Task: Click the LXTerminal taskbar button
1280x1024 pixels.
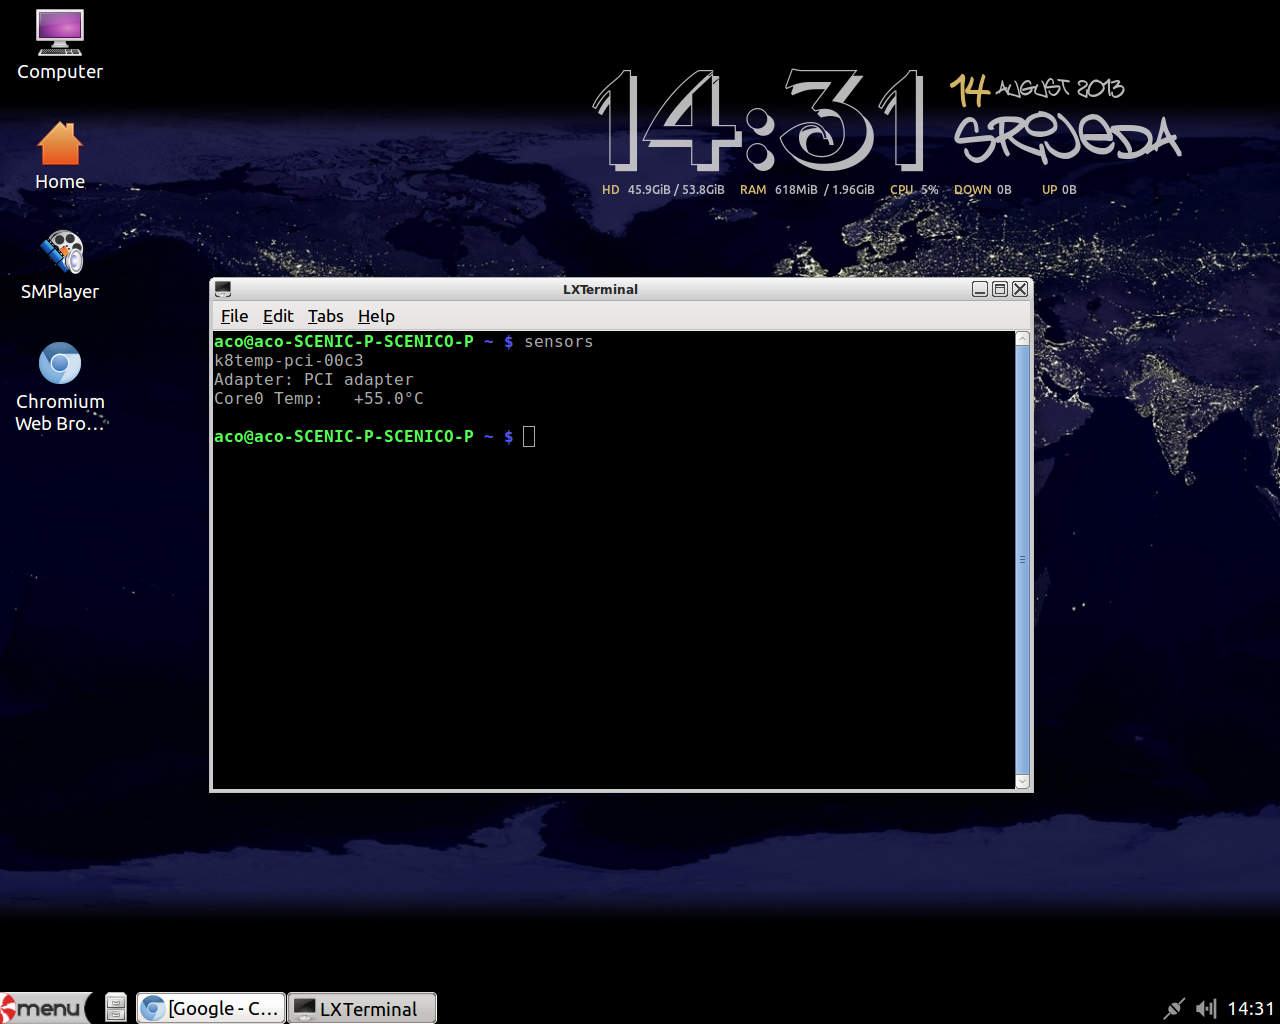Action: (362, 1008)
